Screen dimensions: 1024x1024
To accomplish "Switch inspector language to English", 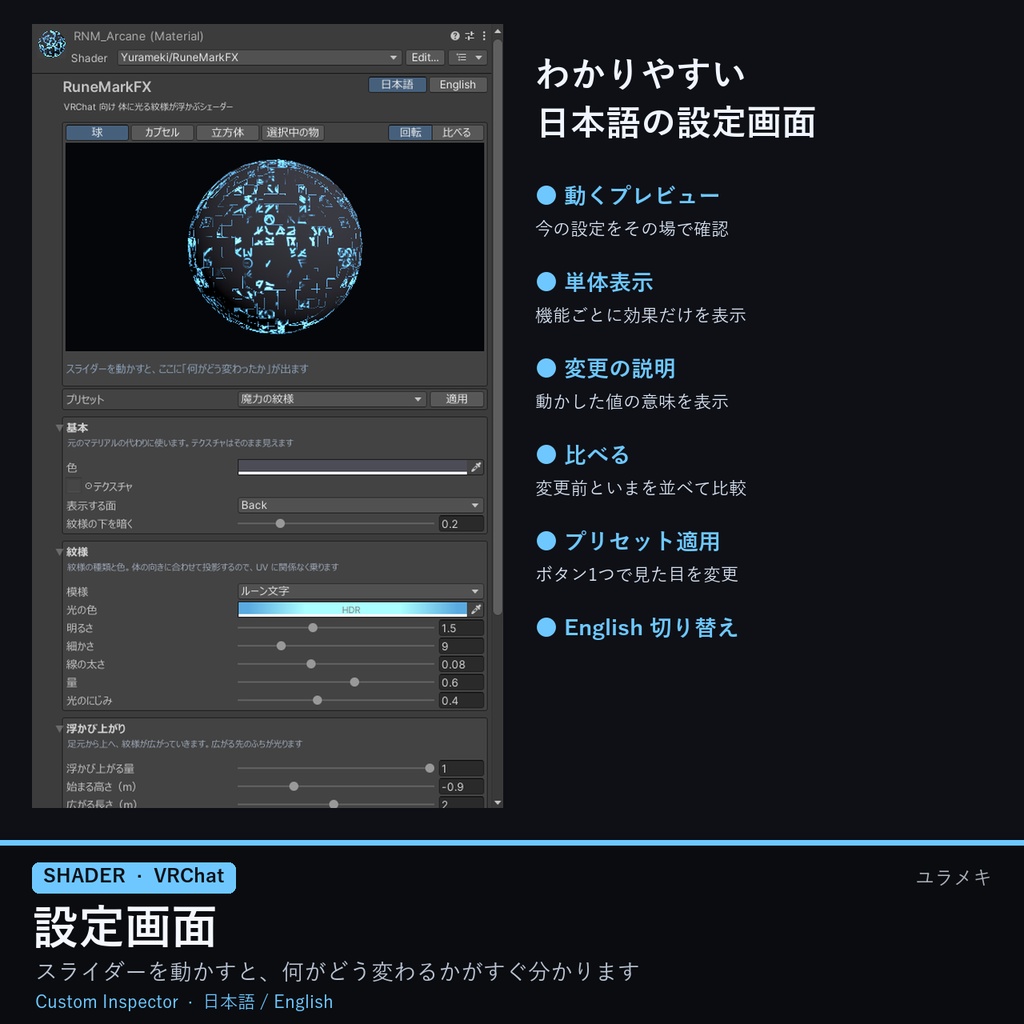I will (x=458, y=85).
